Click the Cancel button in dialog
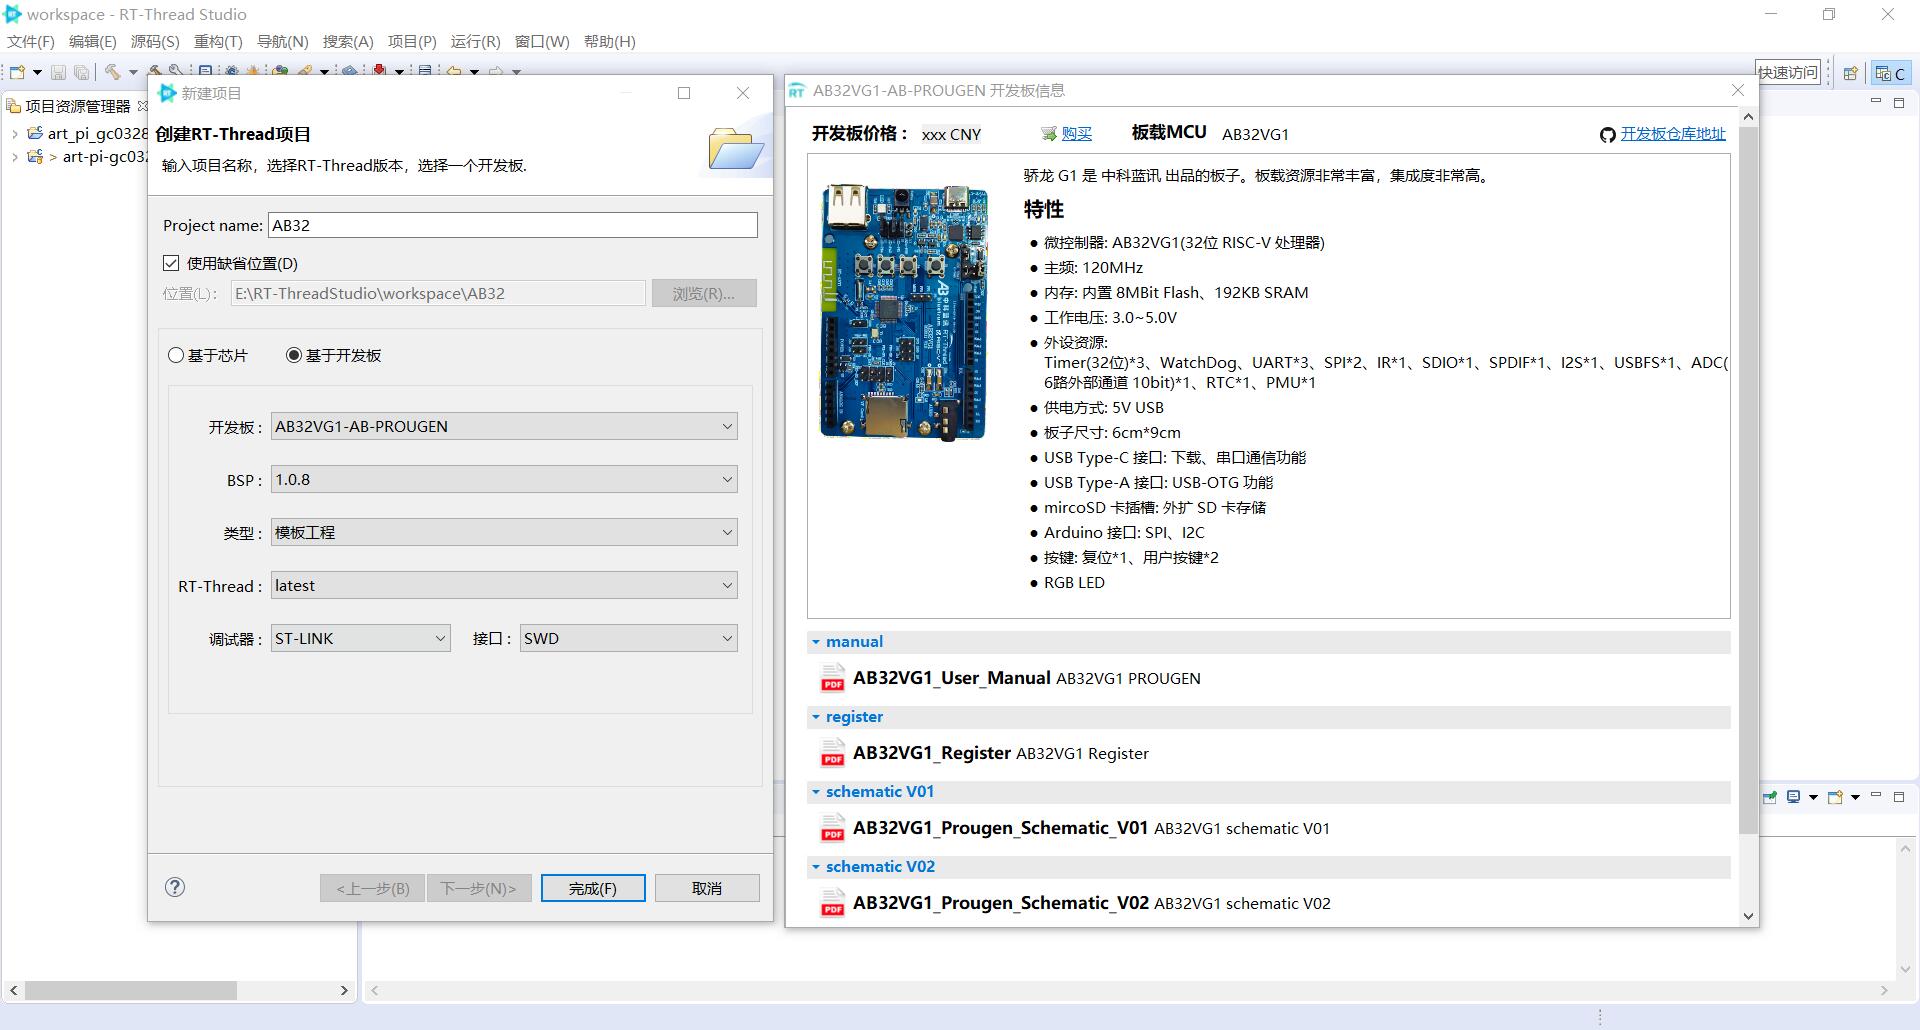This screenshot has height=1030, width=1920. 707,888
